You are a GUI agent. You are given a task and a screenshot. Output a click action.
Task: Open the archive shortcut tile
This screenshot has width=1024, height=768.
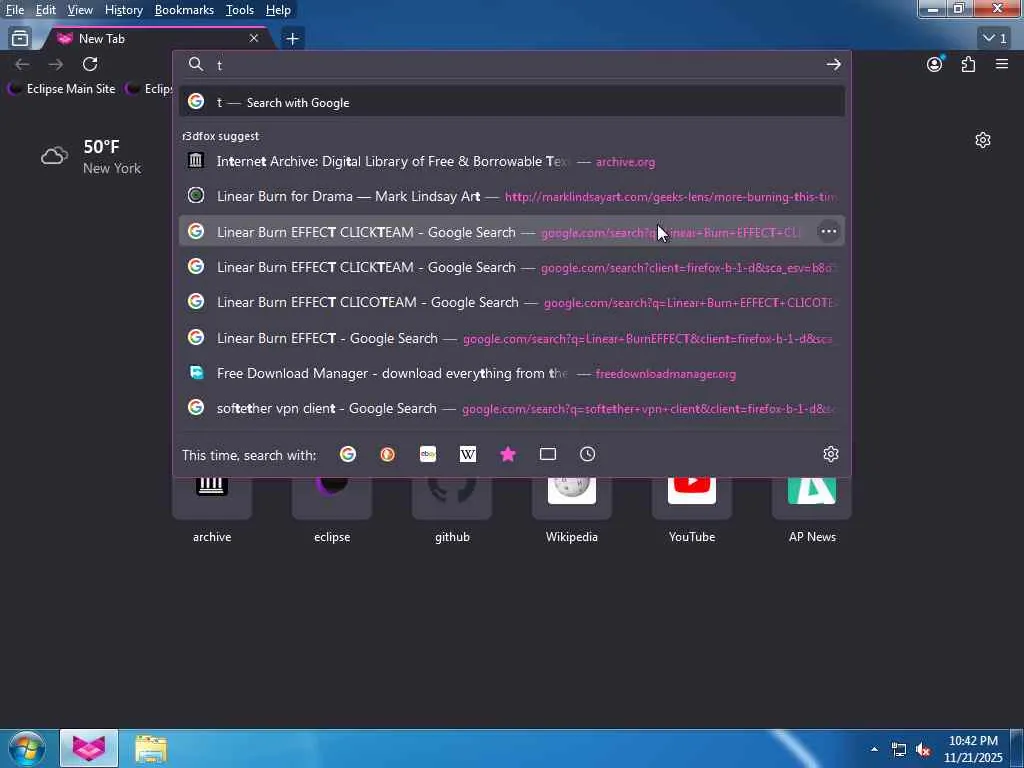212,498
